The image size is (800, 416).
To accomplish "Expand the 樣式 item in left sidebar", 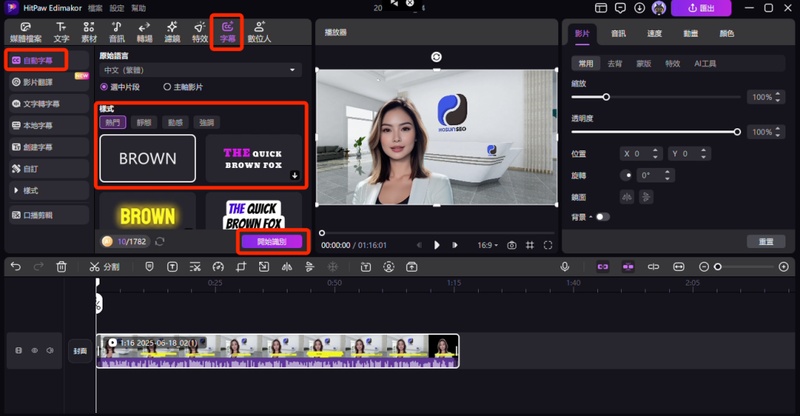I will pyautogui.click(x=30, y=190).
